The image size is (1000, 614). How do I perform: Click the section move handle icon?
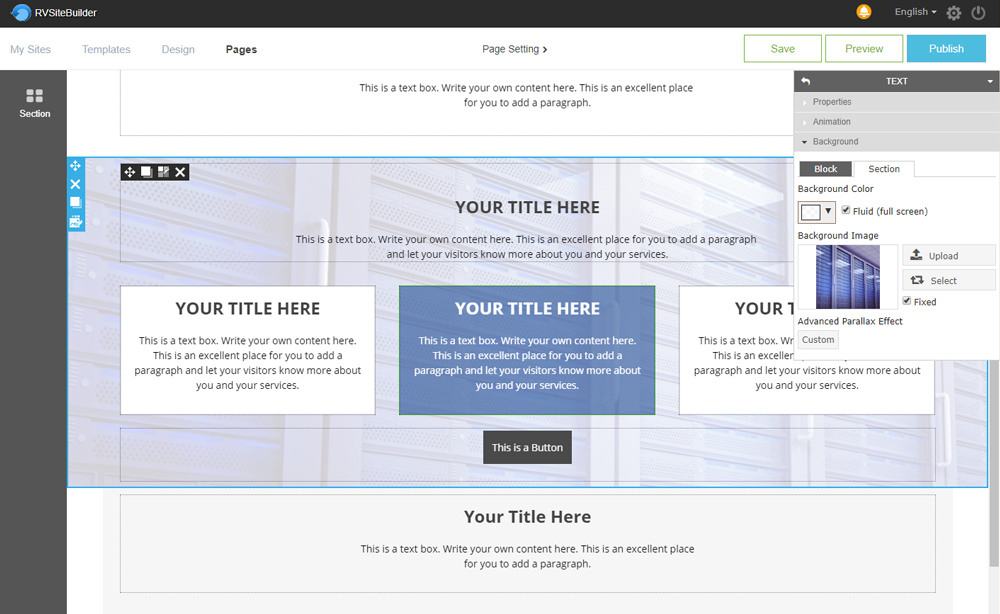pos(75,166)
